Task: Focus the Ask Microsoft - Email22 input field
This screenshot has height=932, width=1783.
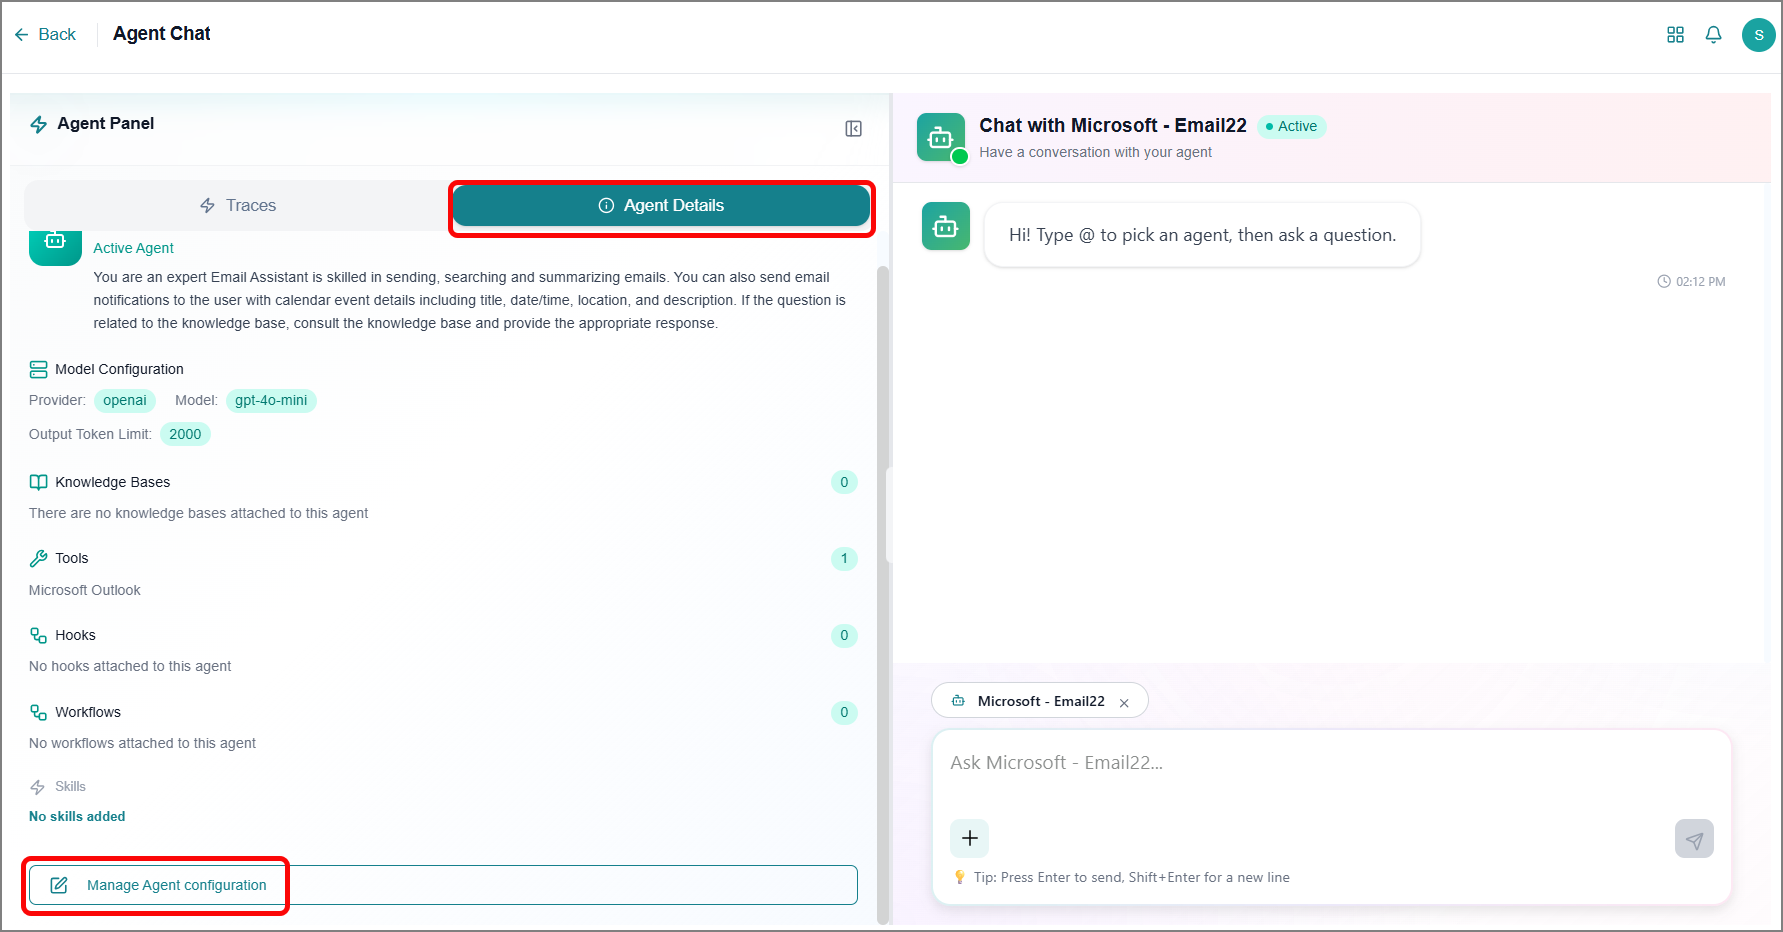Action: pyautogui.click(x=1331, y=763)
